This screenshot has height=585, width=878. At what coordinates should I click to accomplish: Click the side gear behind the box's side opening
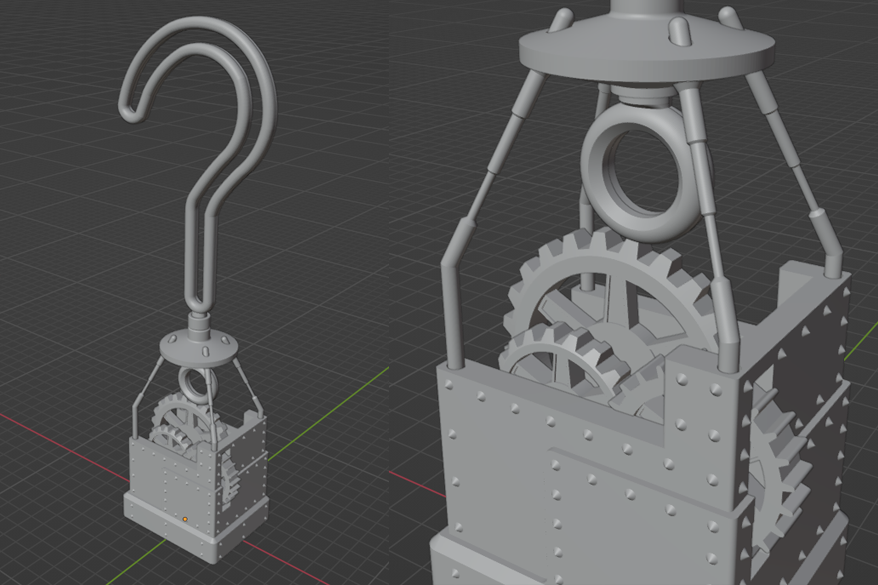coord(776,476)
